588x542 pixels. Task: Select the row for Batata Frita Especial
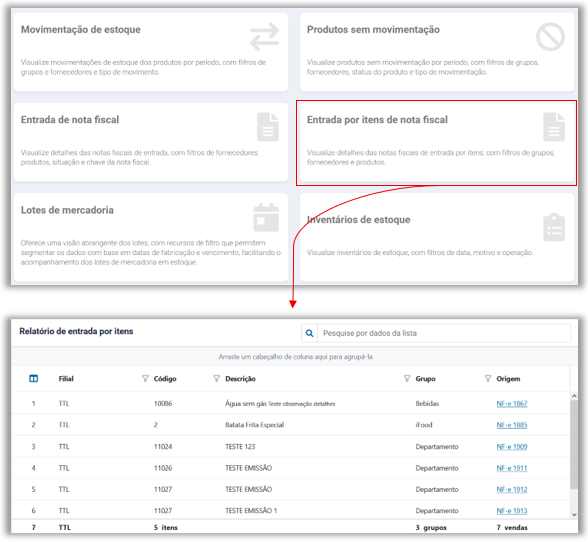[291, 425]
